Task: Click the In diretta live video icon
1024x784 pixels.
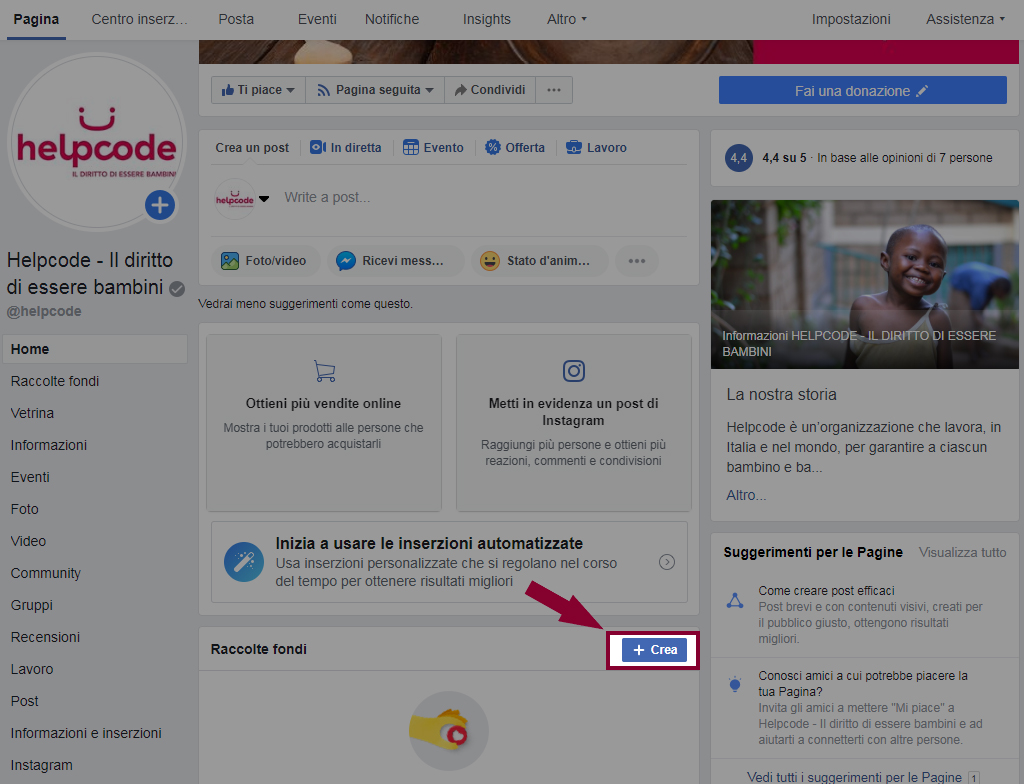Action: point(318,148)
